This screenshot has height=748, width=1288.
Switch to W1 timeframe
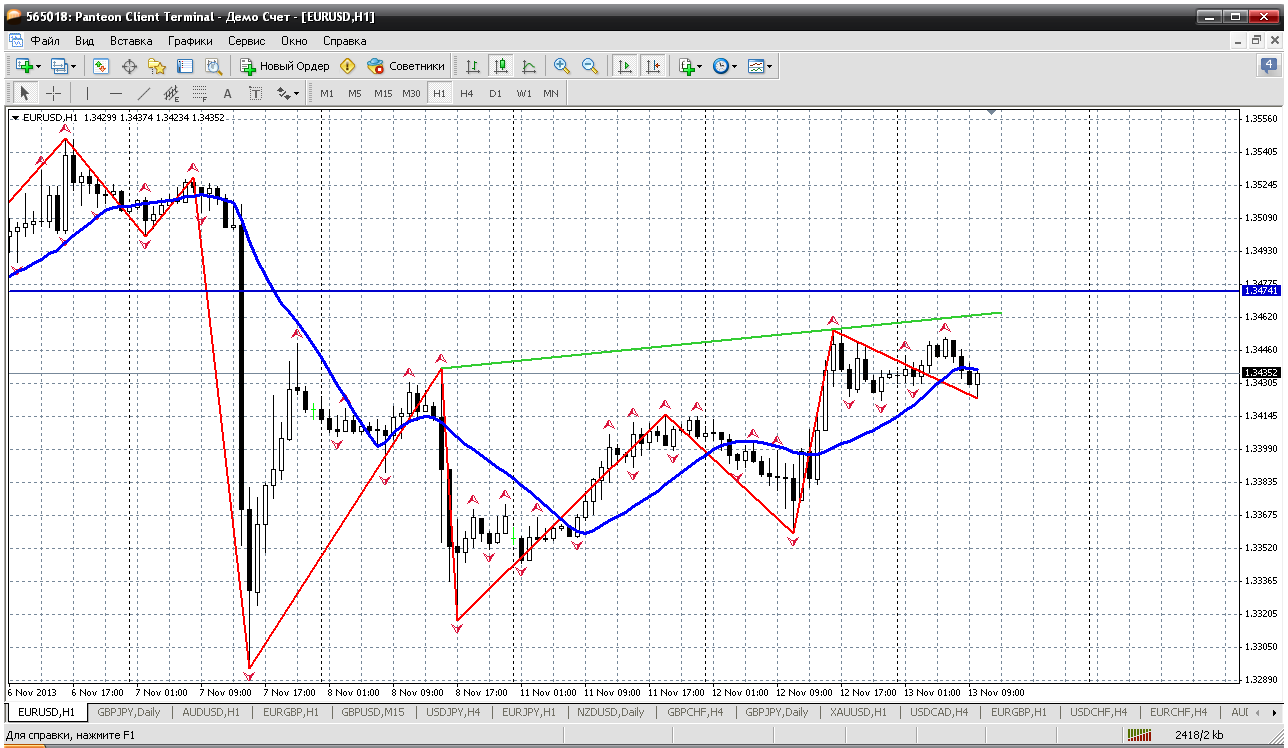524,93
